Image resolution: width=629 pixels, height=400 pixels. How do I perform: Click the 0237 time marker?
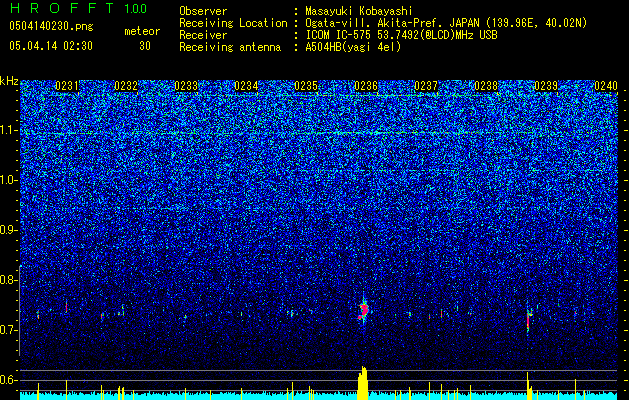(426, 86)
